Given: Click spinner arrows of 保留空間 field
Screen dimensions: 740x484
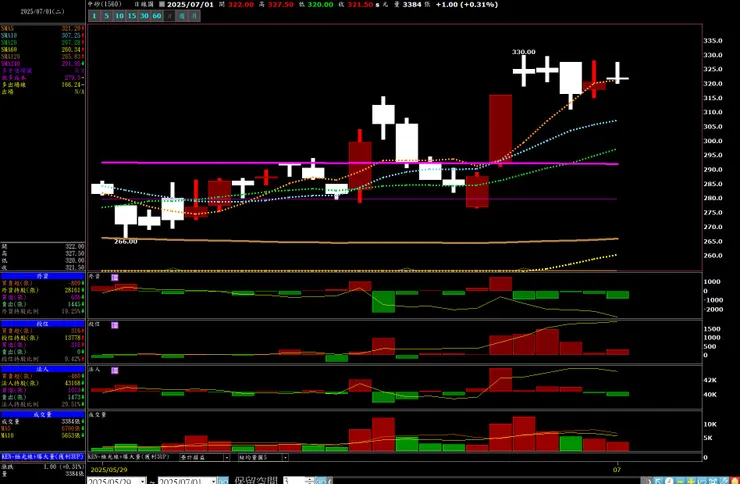Looking at the screenshot, I should pyautogui.click(x=310, y=481).
